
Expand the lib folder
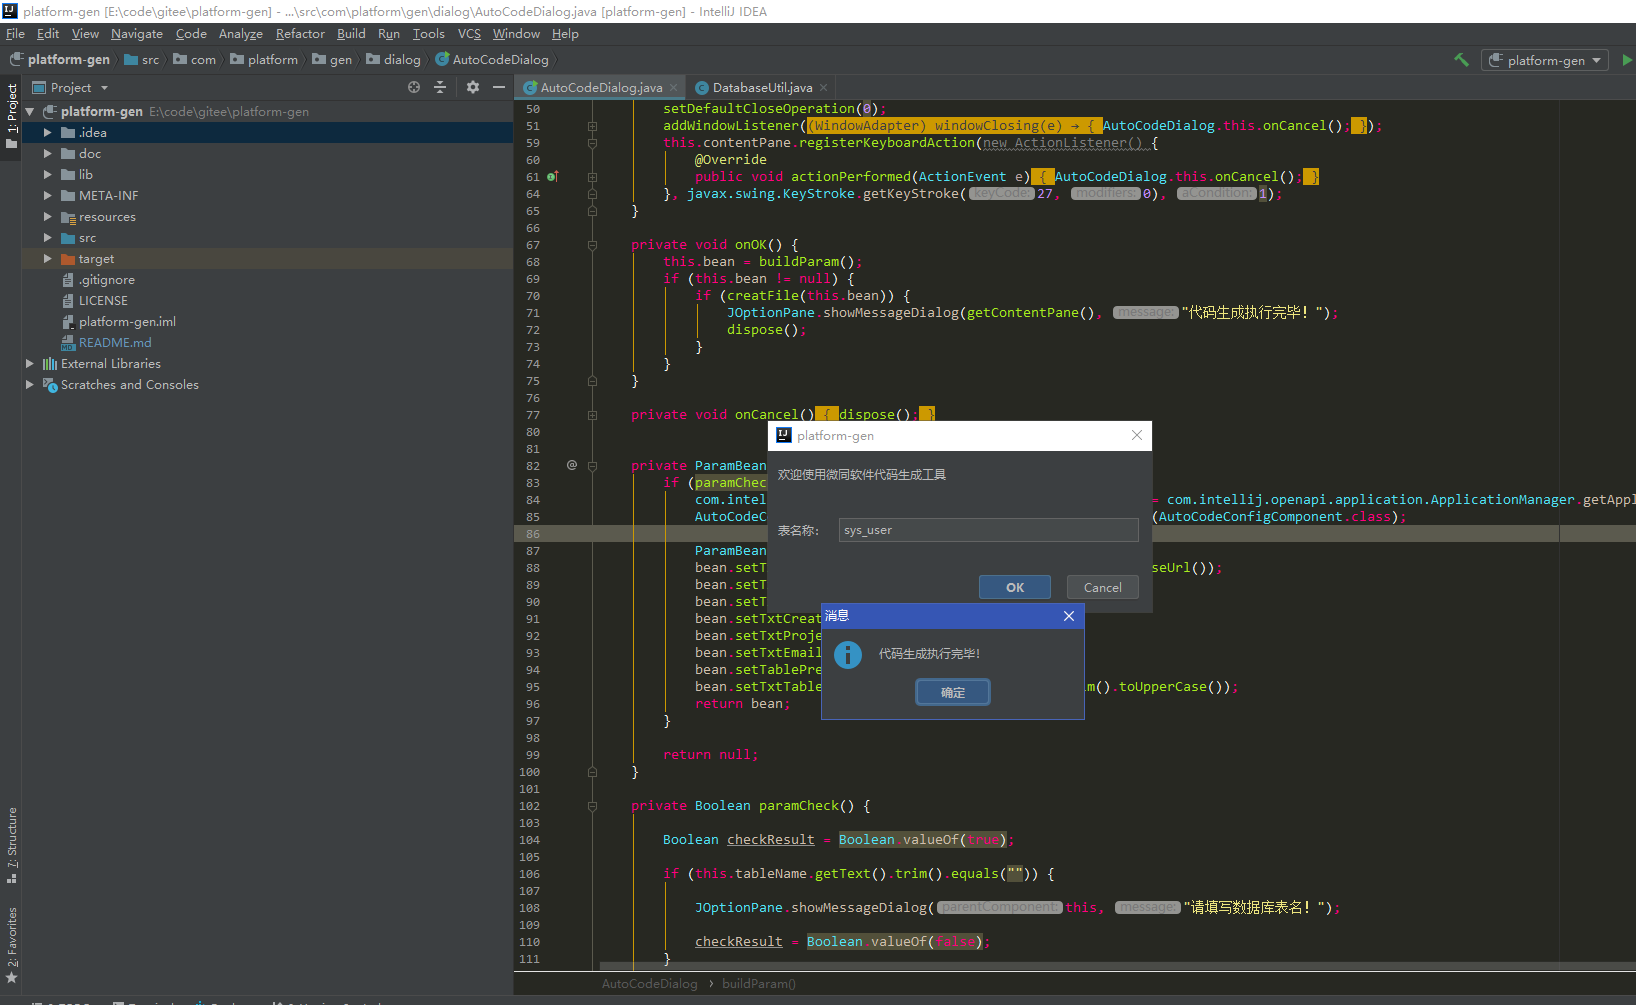[47, 174]
